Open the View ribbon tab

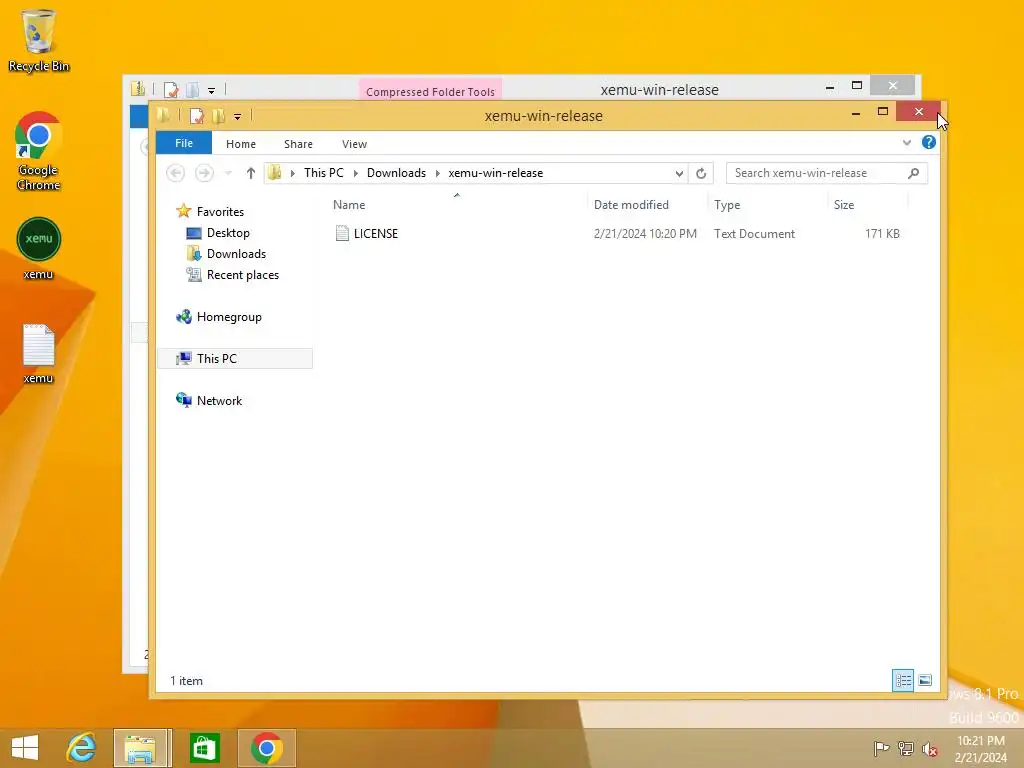click(354, 144)
